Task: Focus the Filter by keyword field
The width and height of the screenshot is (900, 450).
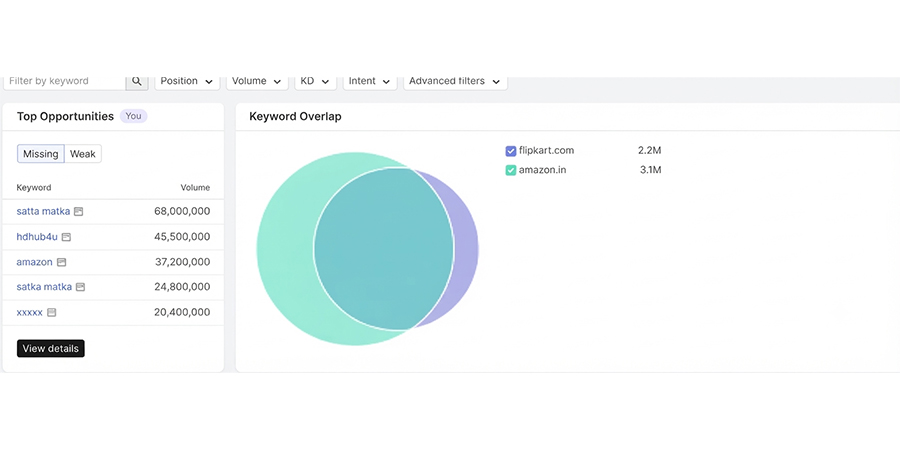Action: point(64,82)
